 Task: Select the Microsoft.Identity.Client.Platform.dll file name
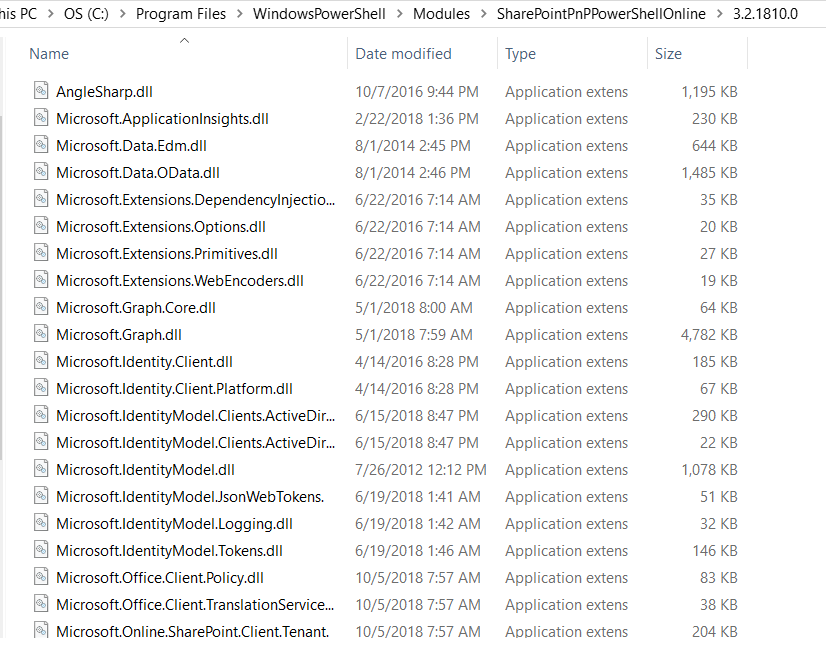pos(174,389)
